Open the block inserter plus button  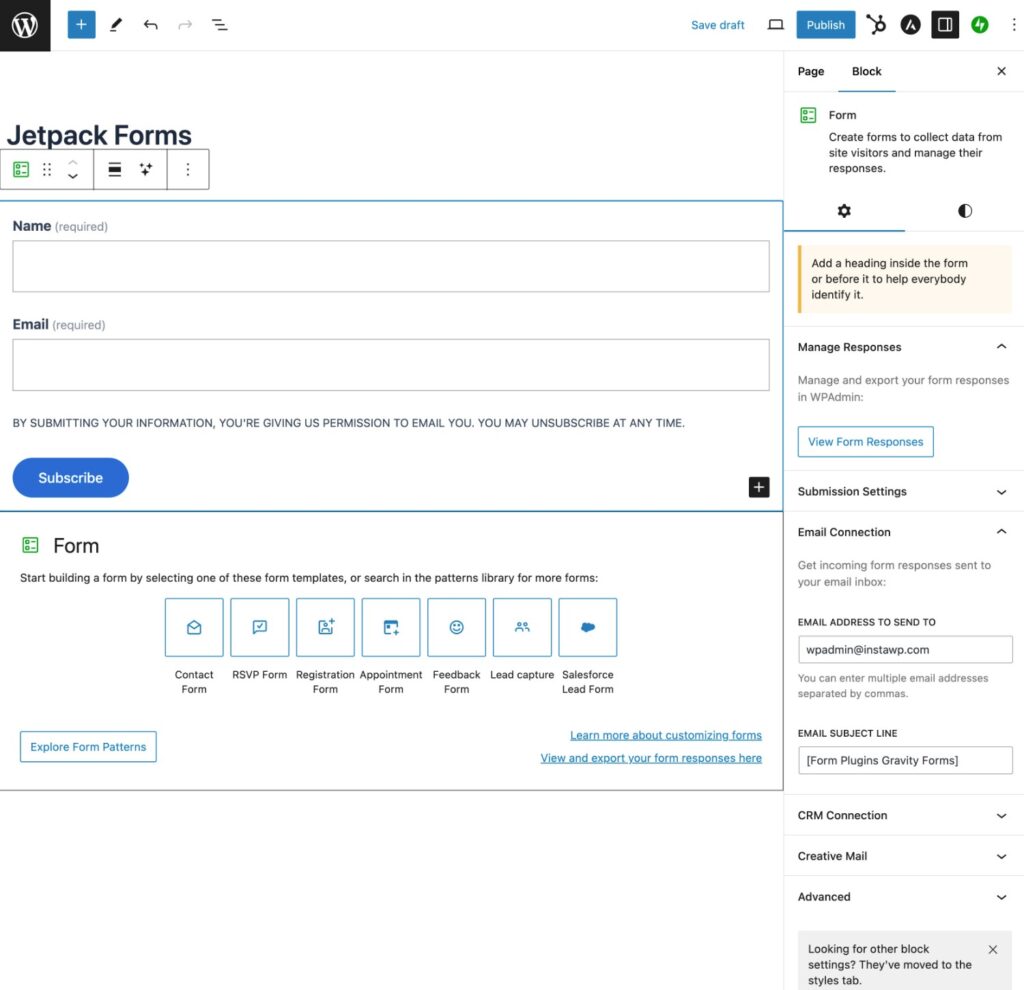coord(81,25)
